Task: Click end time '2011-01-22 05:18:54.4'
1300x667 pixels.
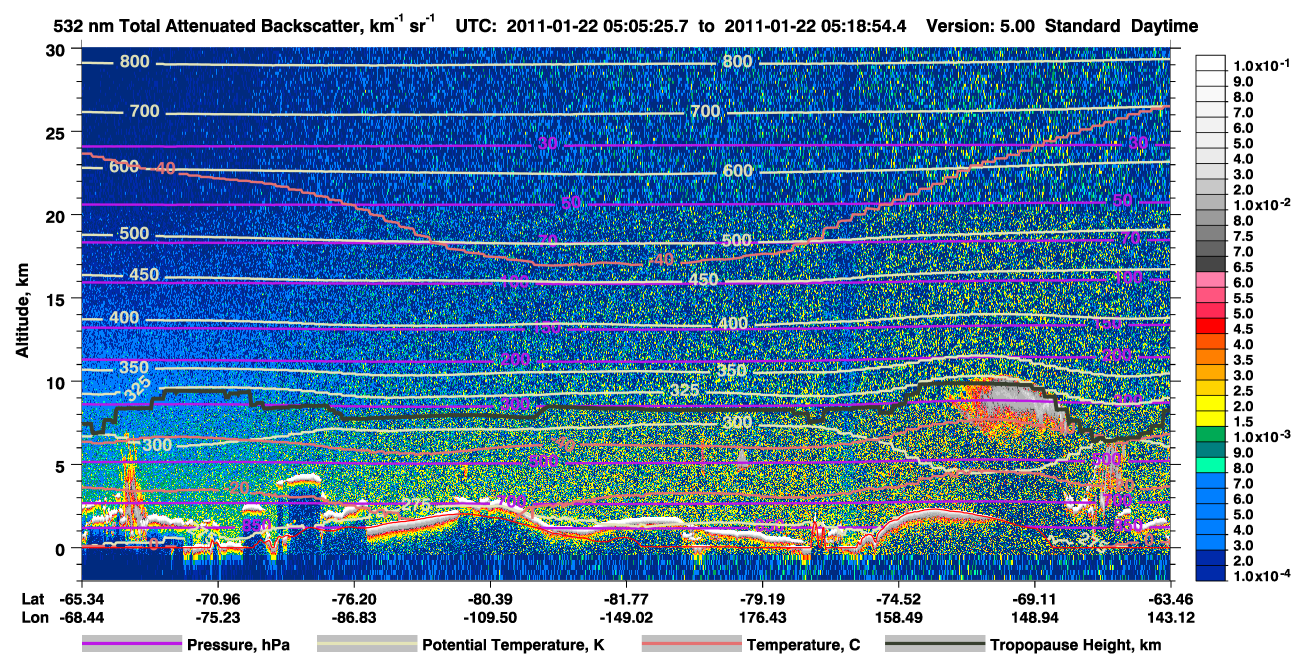Action: tap(816, 26)
